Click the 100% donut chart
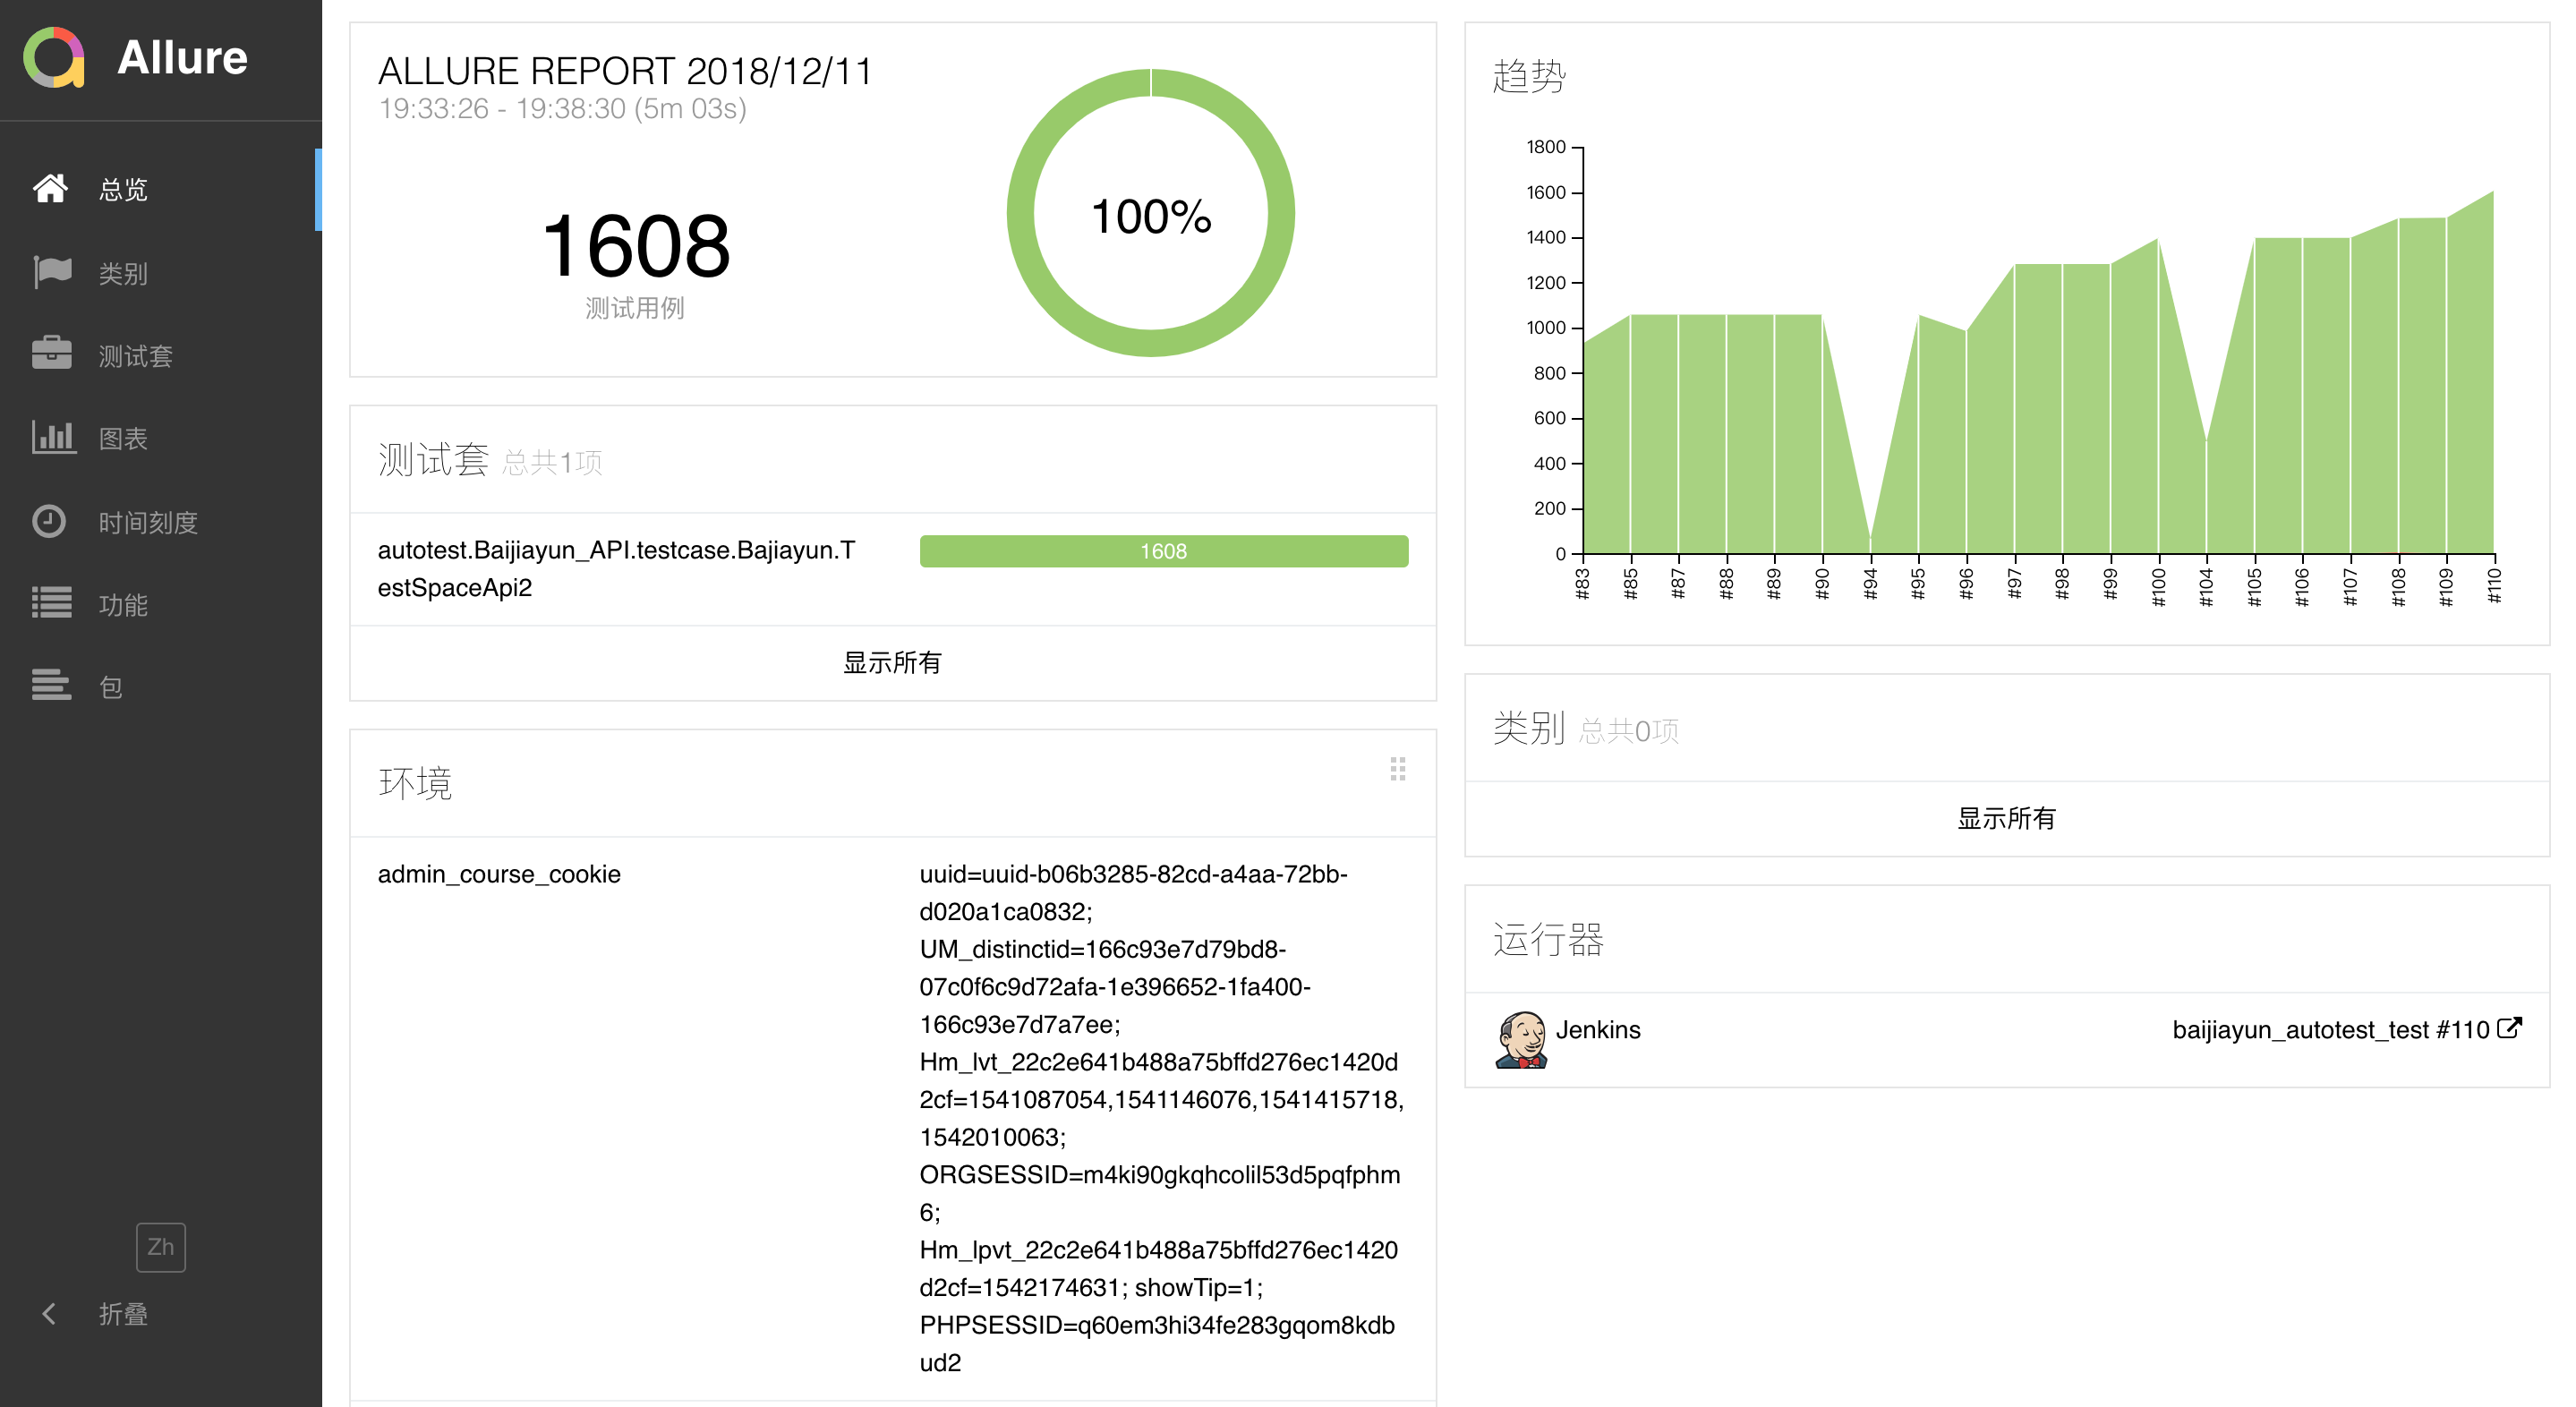 (1150, 213)
